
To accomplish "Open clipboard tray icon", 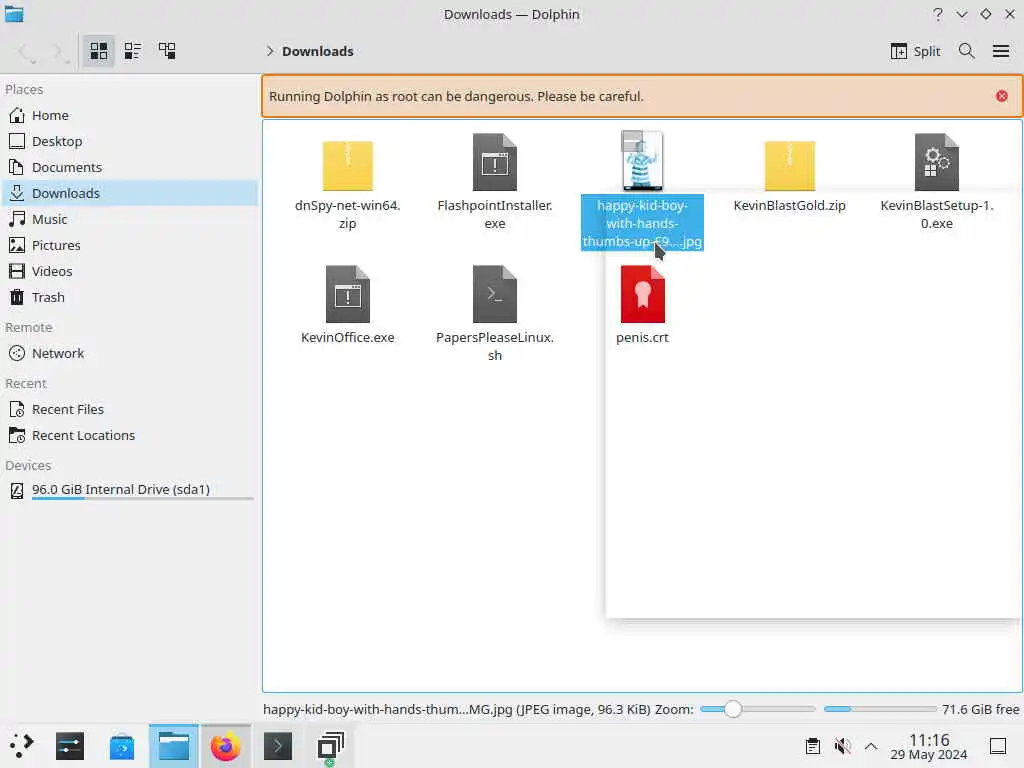I will (x=812, y=746).
